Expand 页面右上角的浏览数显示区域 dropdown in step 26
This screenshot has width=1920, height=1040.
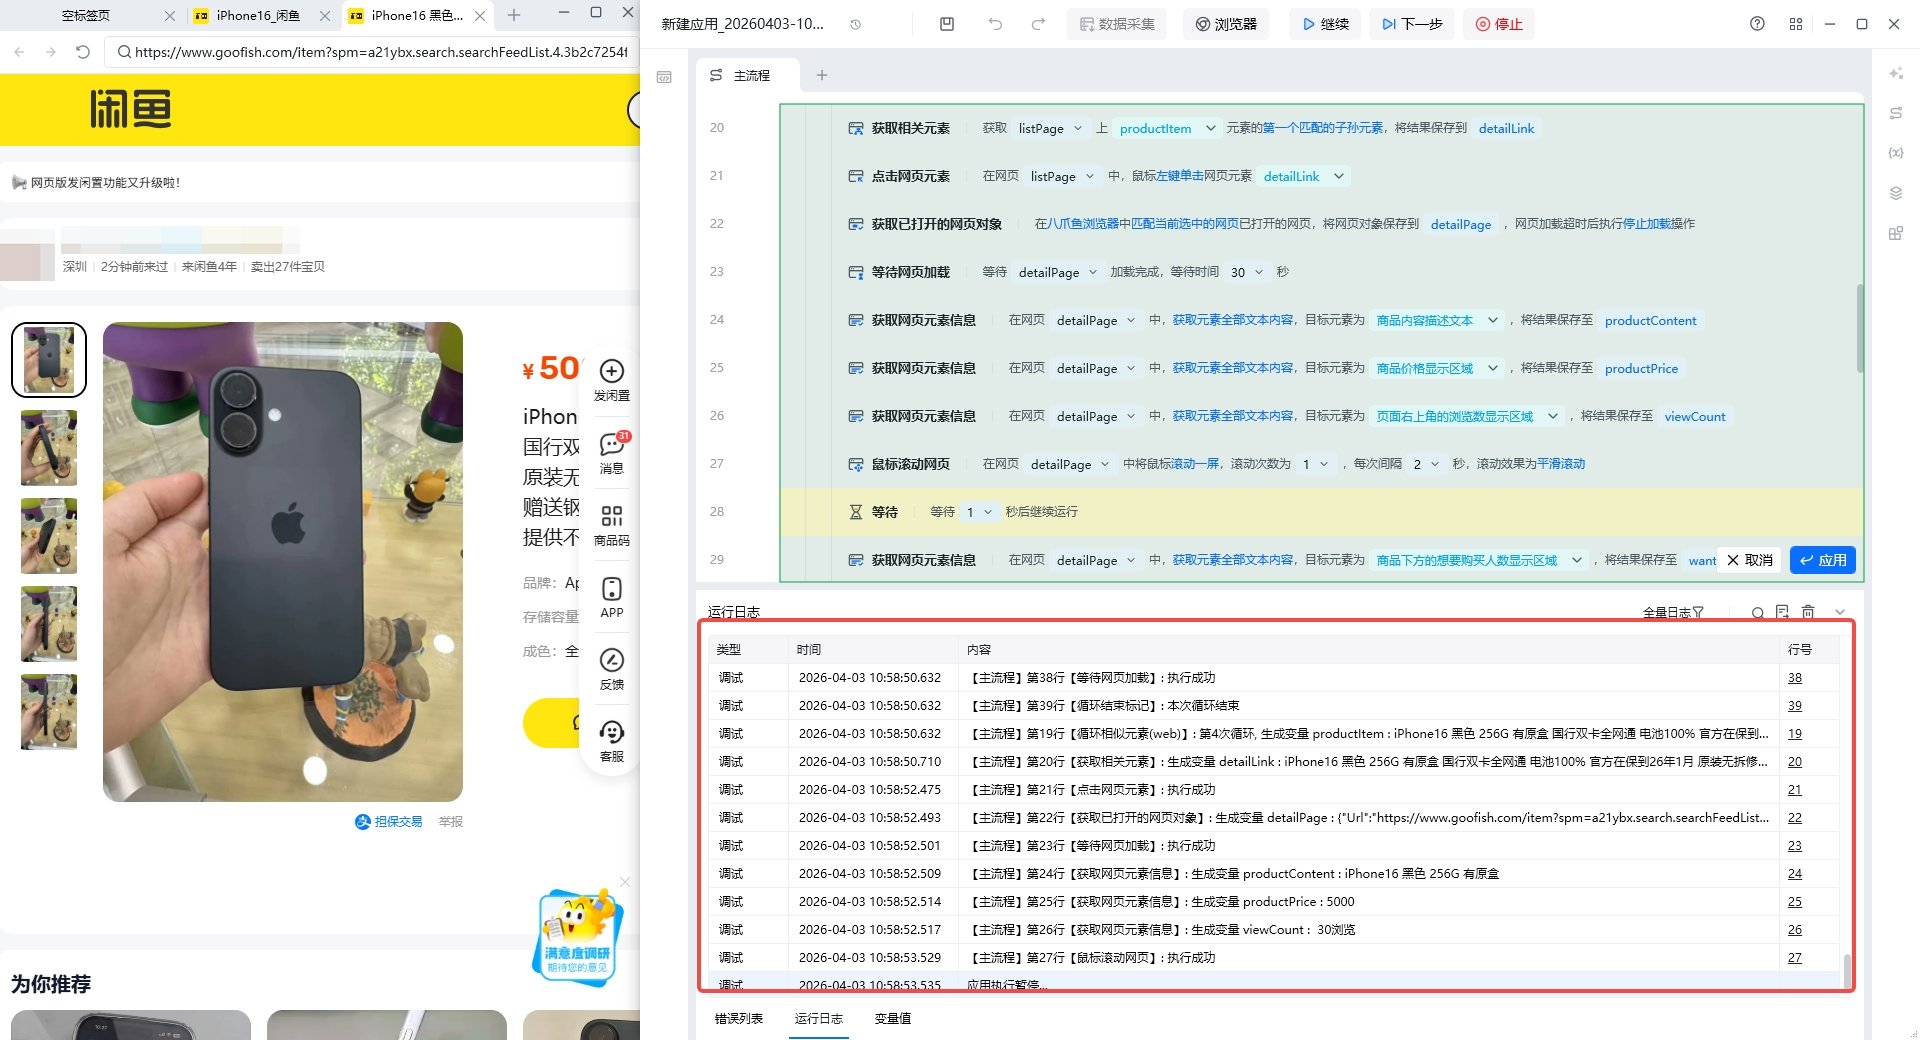point(1552,416)
